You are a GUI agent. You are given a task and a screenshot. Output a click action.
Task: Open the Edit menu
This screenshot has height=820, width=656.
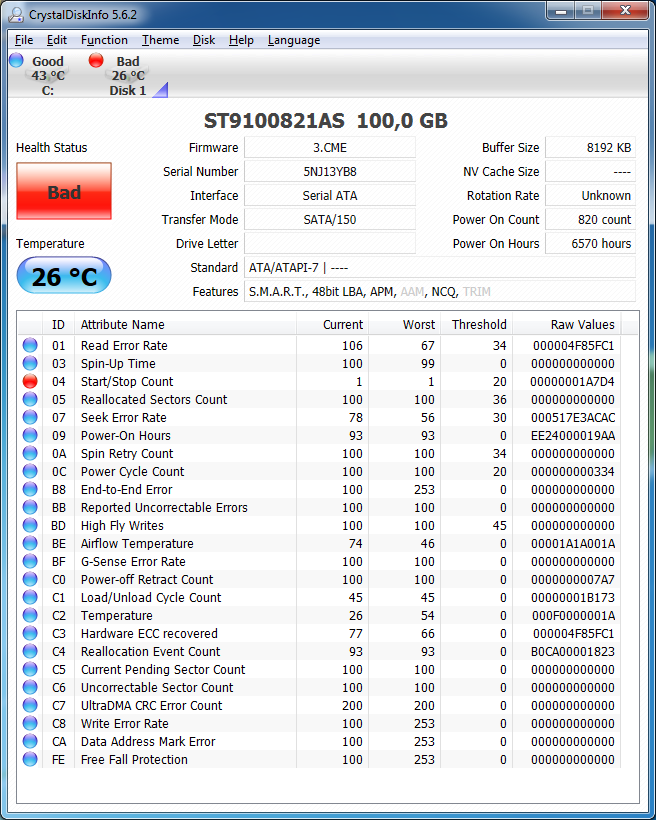(56, 40)
